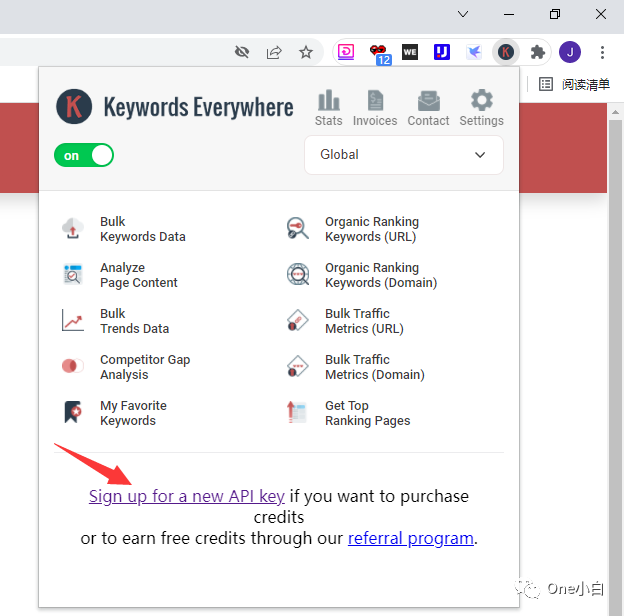Click the Keywords Everywhere extension icon in toolbar

point(505,52)
